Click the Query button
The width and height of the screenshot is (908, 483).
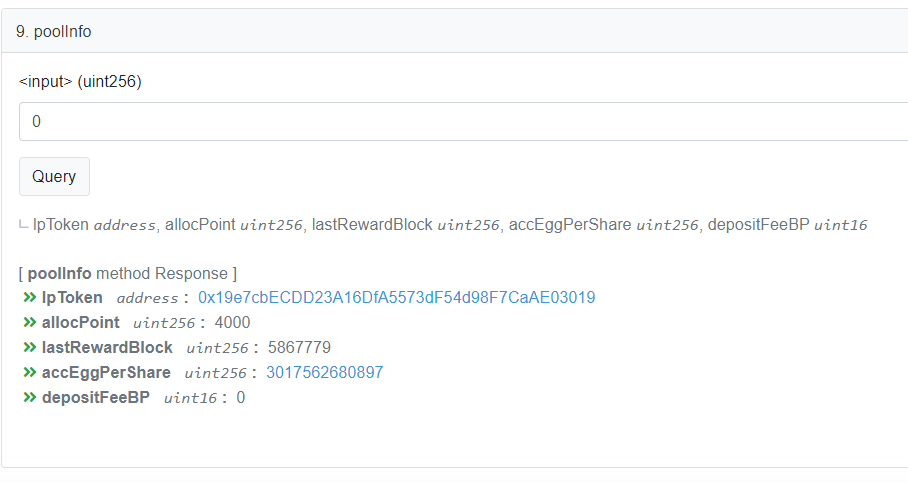click(54, 177)
